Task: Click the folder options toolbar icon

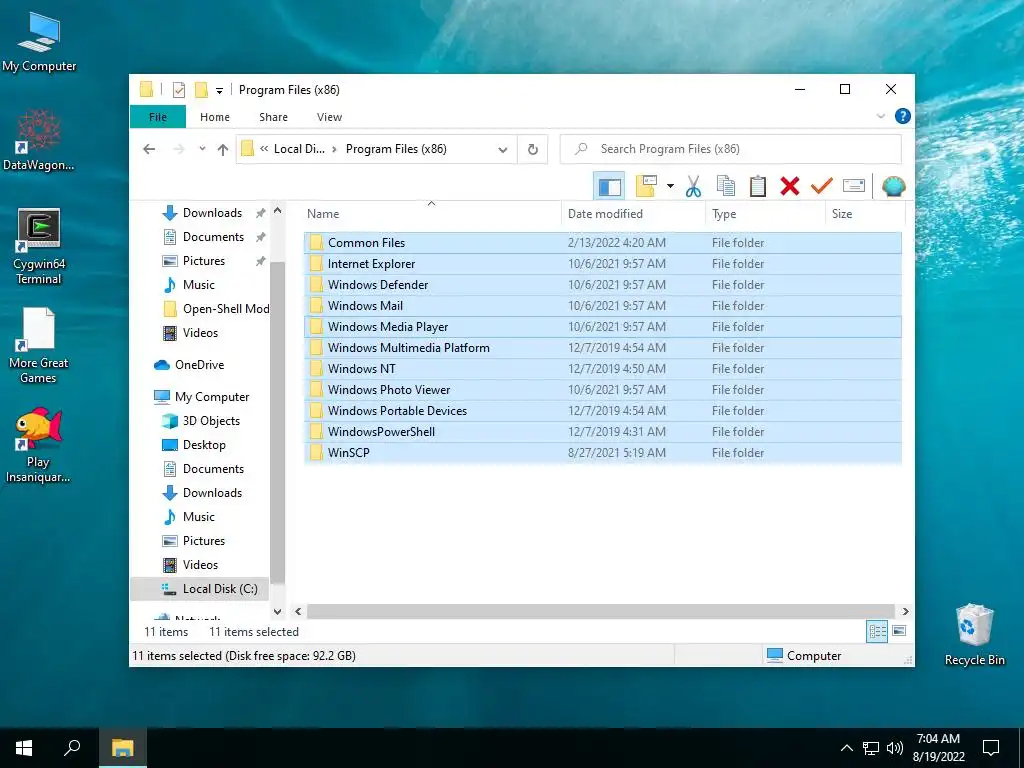Action: tap(646, 186)
